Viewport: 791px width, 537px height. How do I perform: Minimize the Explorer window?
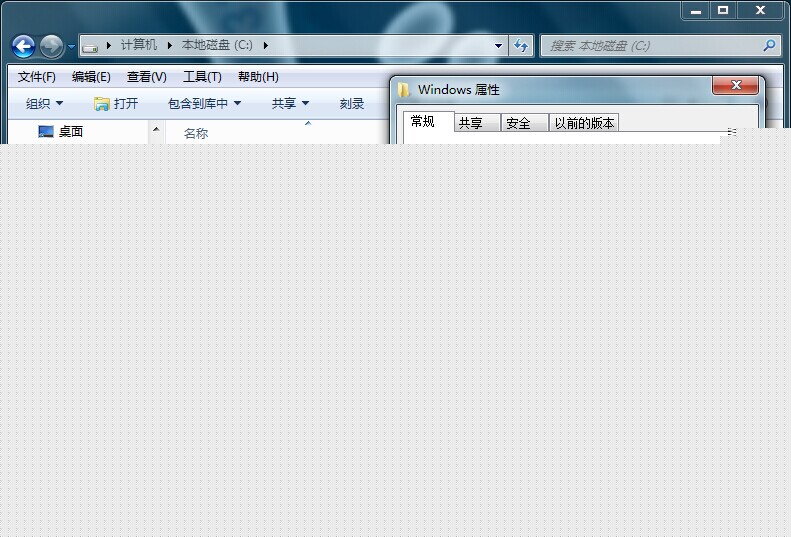(696, 10)
